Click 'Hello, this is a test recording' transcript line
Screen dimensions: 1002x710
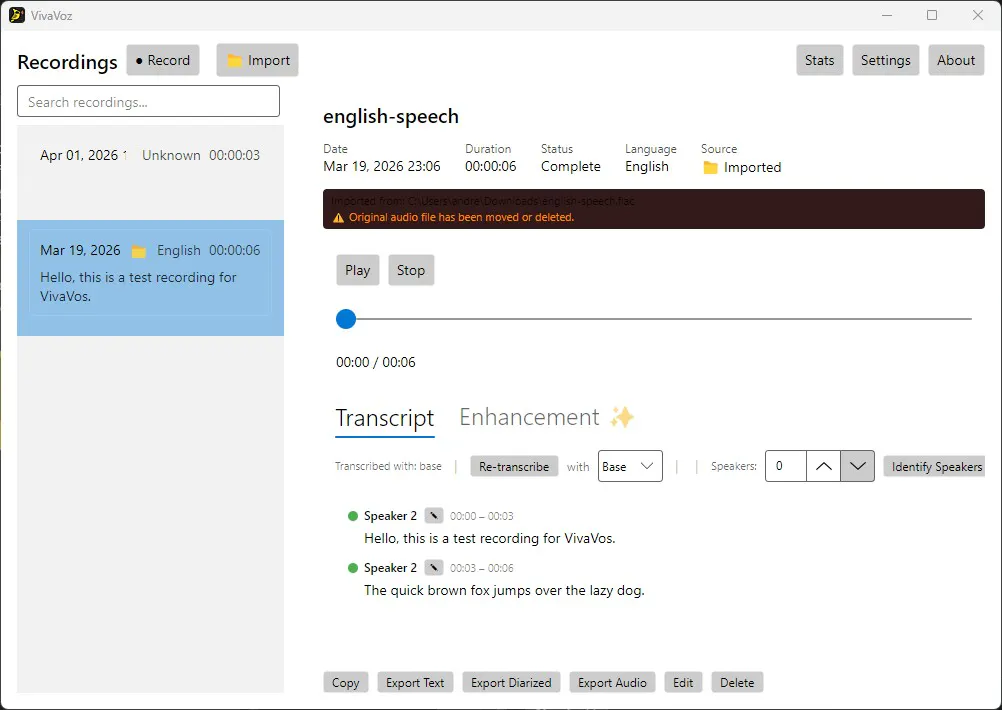489,538
